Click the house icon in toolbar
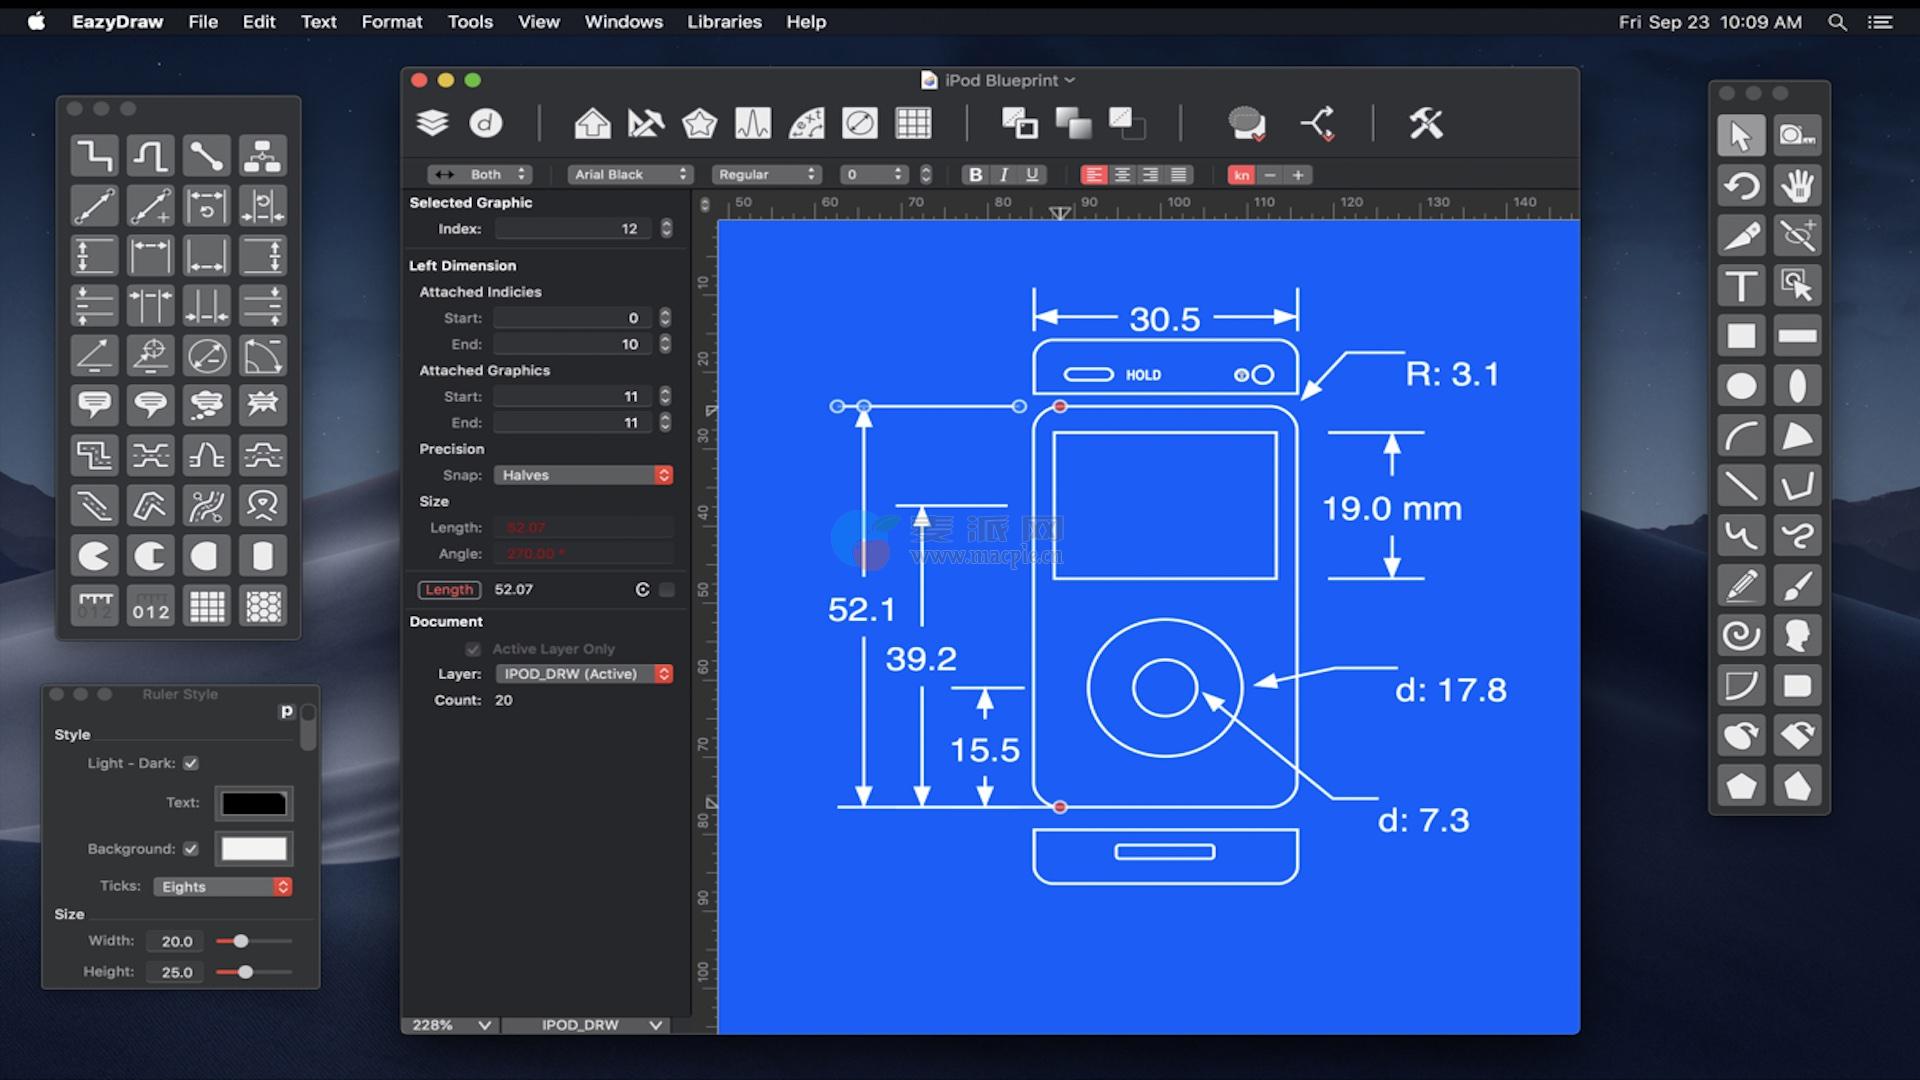This screenshot has width=1920, height=1080. pos(592,123)
